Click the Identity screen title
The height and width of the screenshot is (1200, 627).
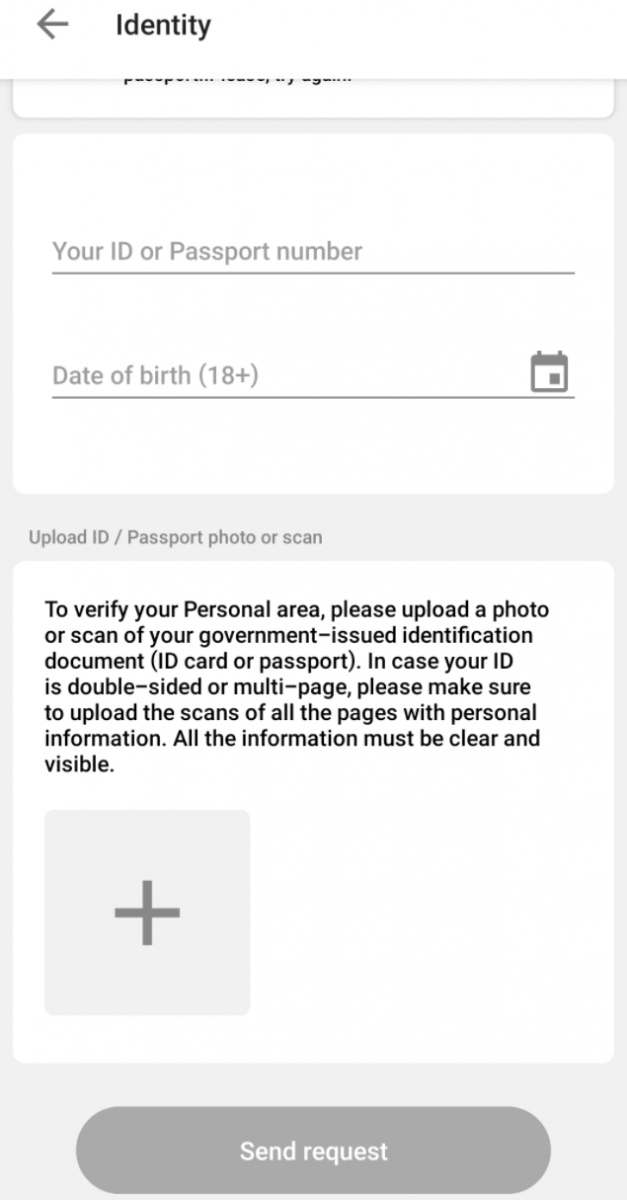[163, 24]
